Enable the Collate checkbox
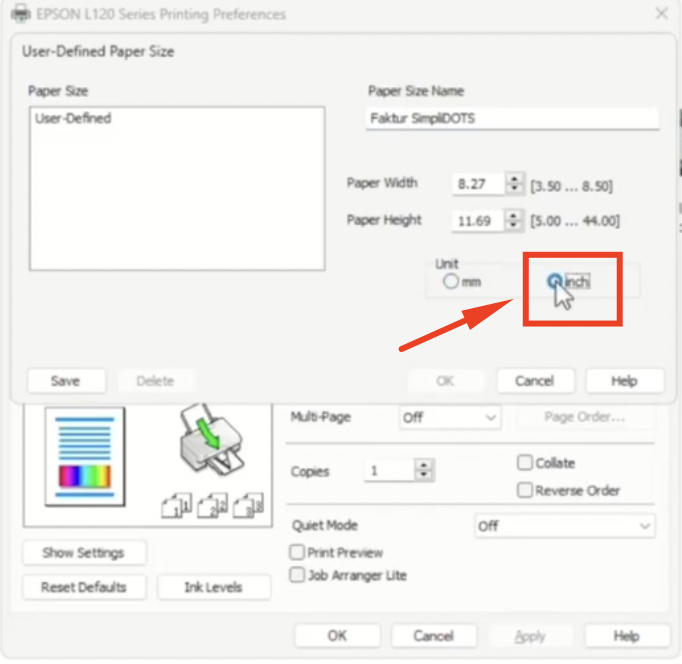 pyautogui.click(x=525, y=463)
